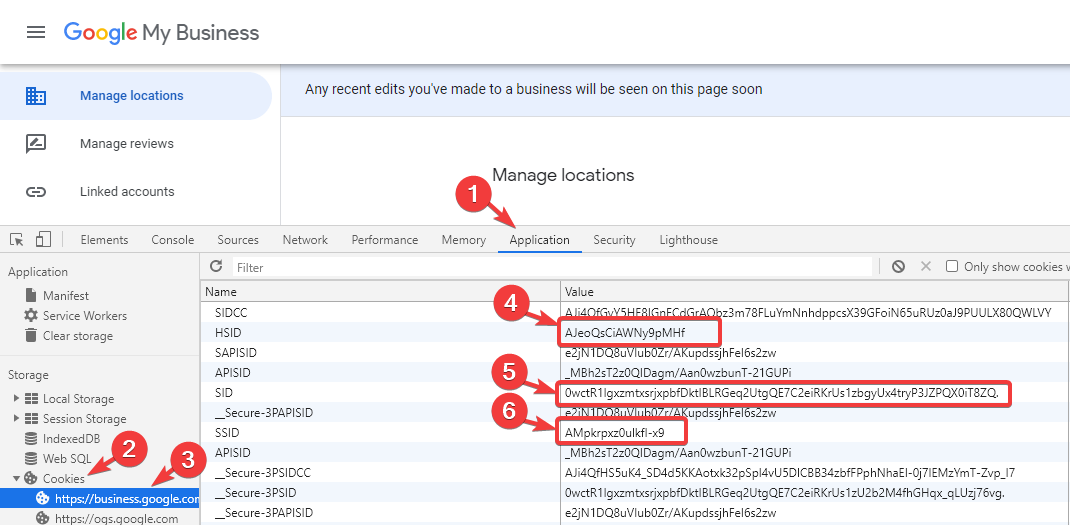Click the Manage locations building icon
The height and width of the screenshot is (525, 1070).
tap(35, 96)
